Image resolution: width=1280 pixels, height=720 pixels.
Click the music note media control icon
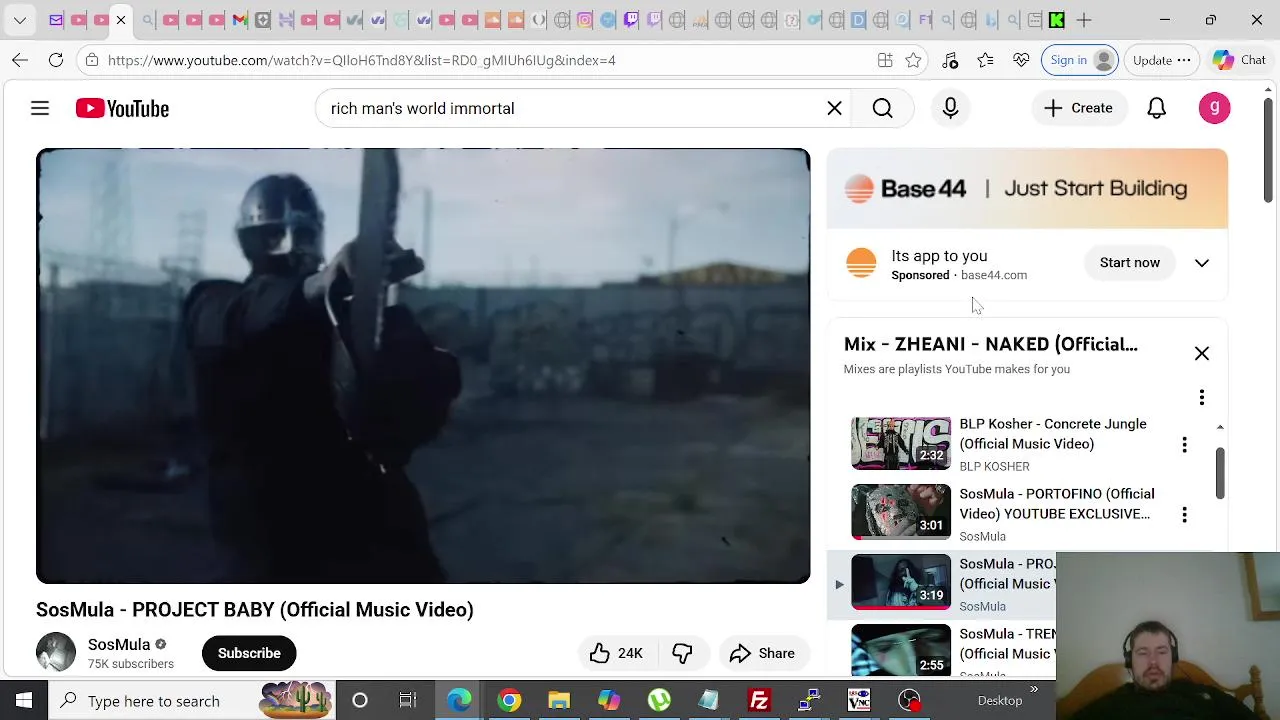(950, 60)
